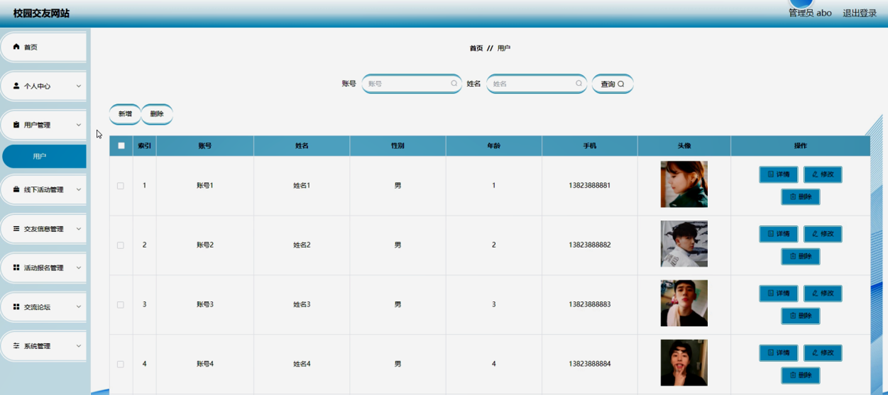Open the 交流论坛 menu label
888x395 pixels.
click(x=37, y=307)
